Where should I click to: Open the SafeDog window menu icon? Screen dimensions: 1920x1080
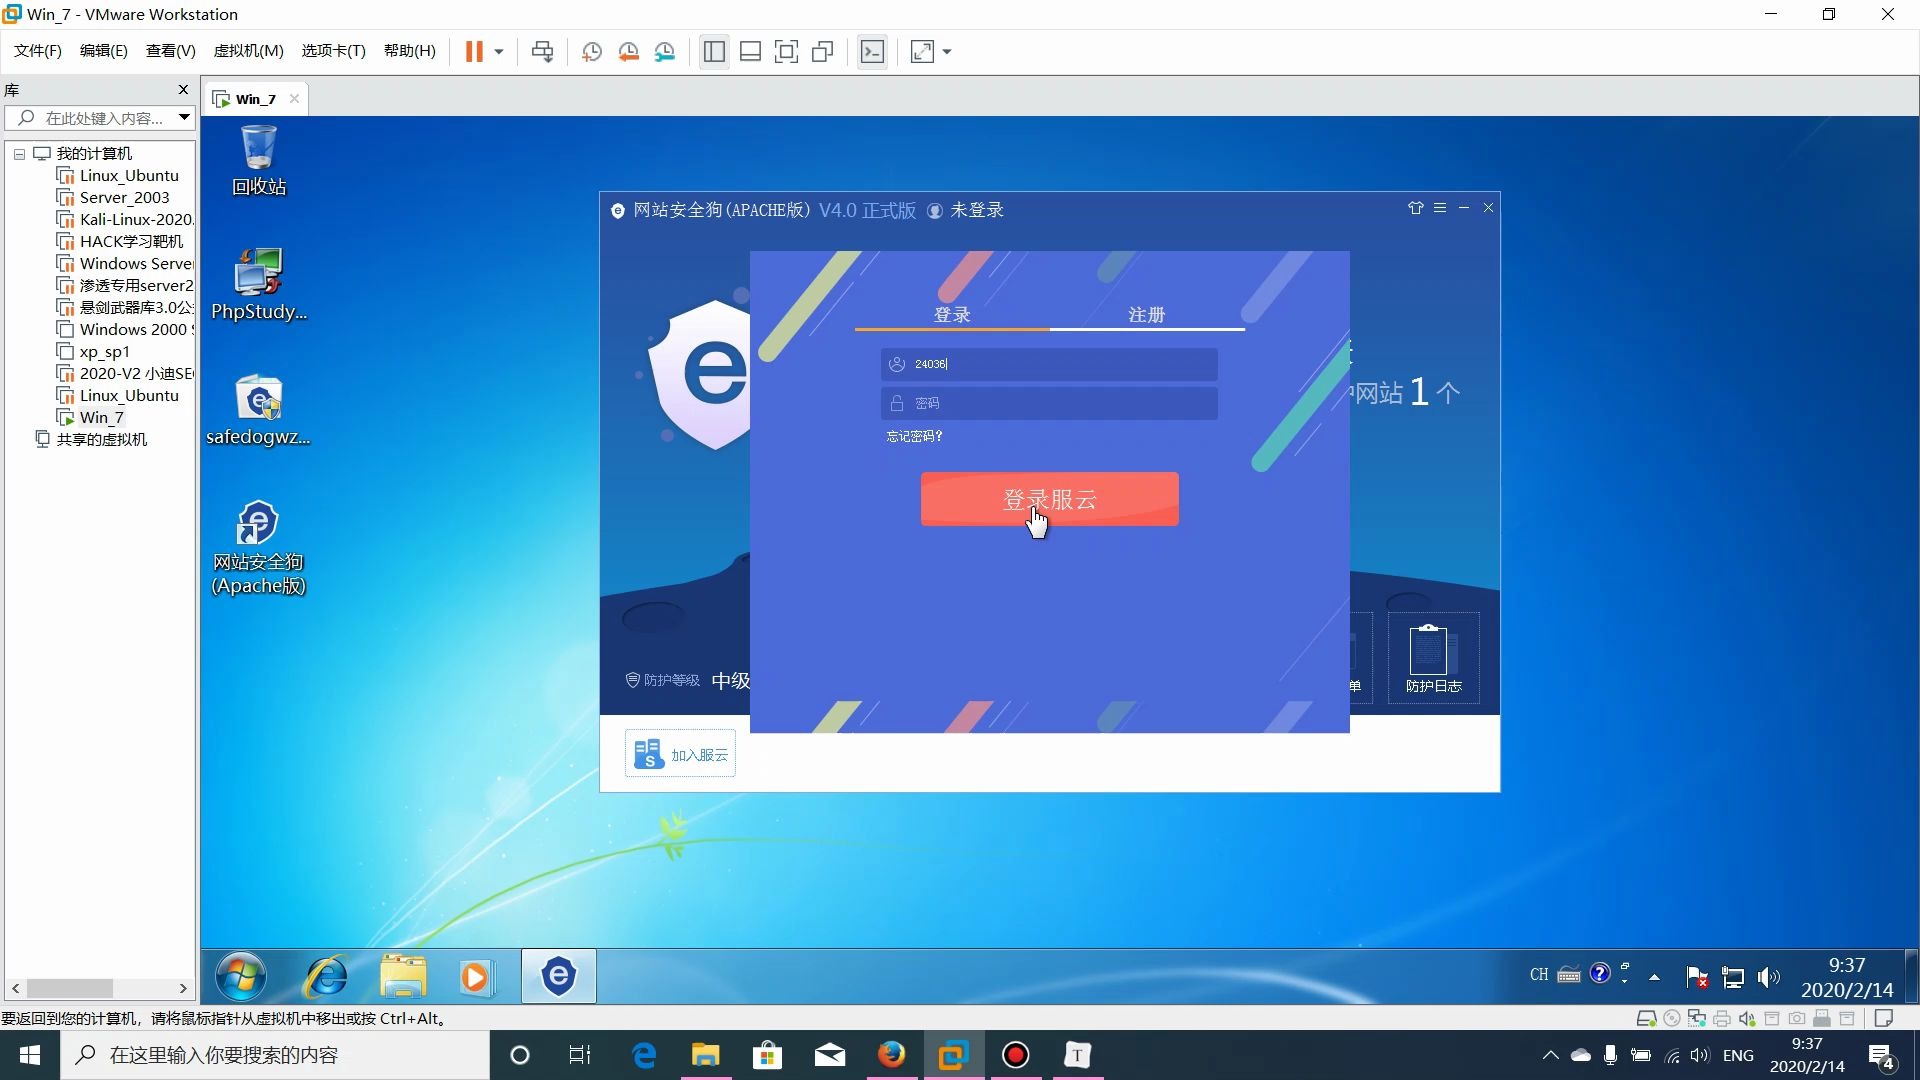1440,208
